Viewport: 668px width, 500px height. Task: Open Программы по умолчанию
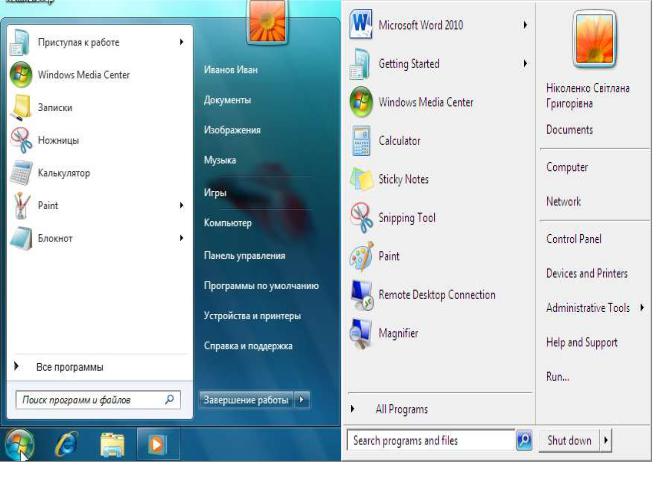click(x=261, y=286)
